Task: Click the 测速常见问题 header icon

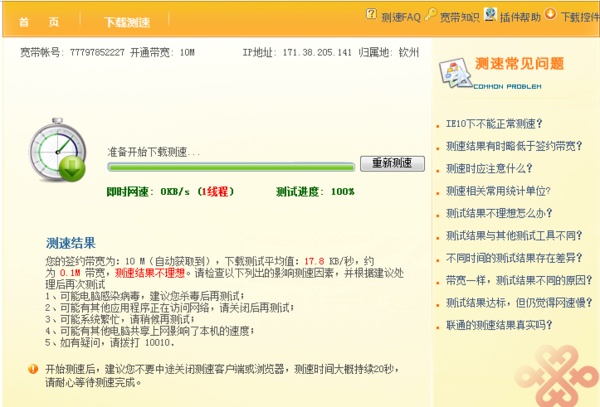Action: [454, 73]
